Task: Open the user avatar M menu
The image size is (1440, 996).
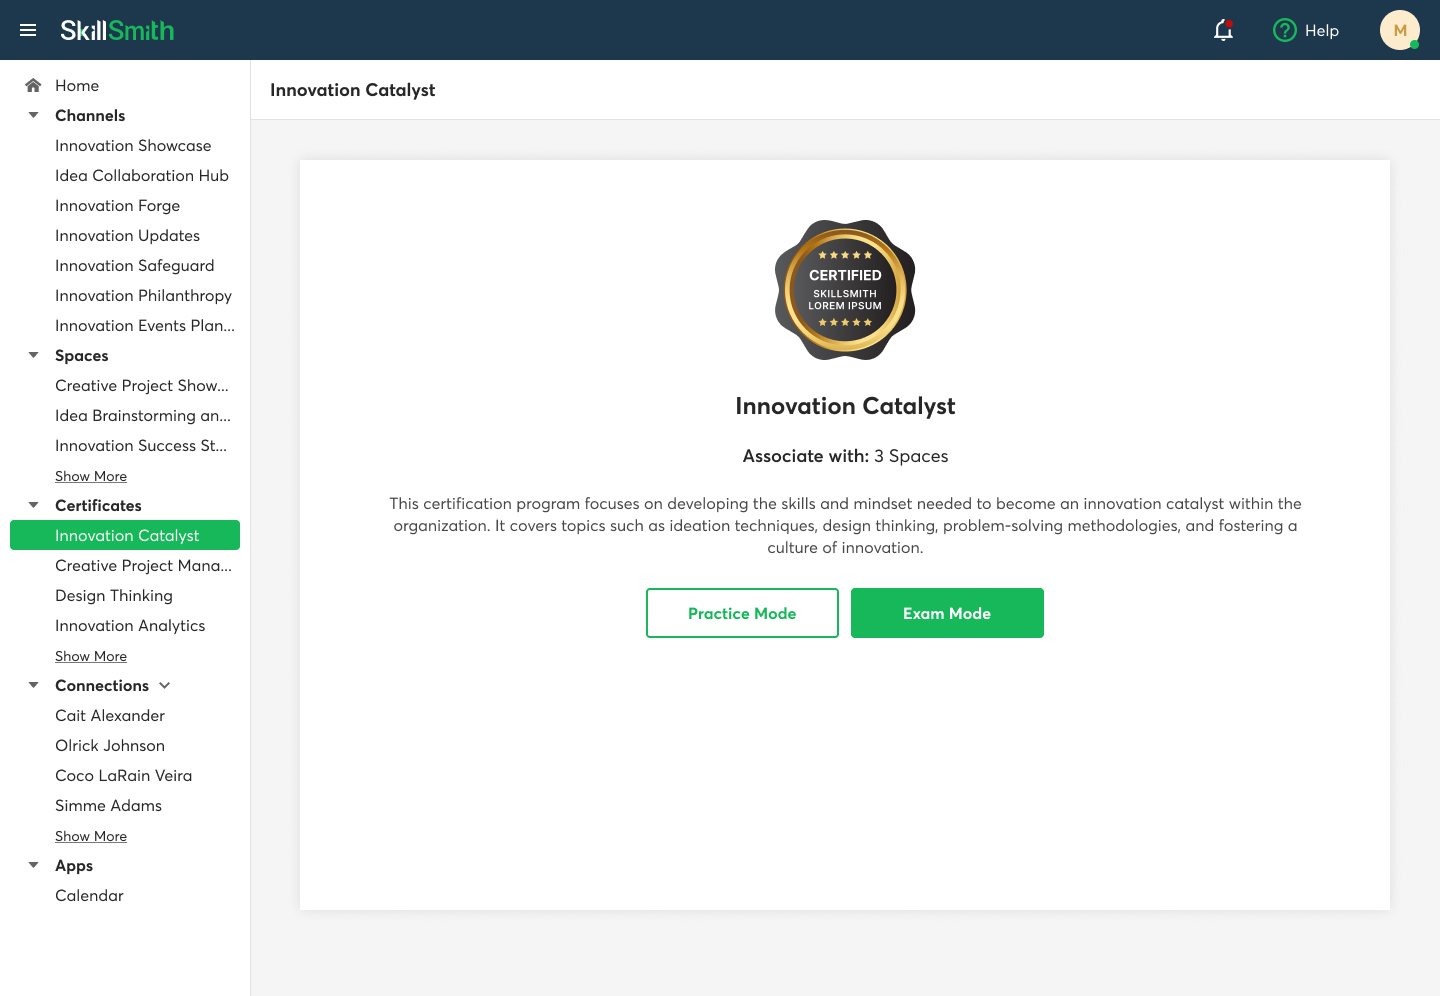Action: [1400, 30]
